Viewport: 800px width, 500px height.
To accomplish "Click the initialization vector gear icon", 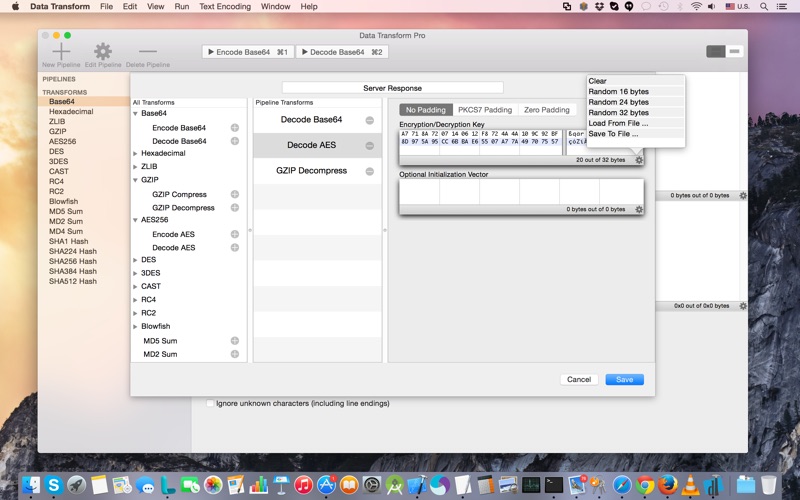I will coord(639,209).
